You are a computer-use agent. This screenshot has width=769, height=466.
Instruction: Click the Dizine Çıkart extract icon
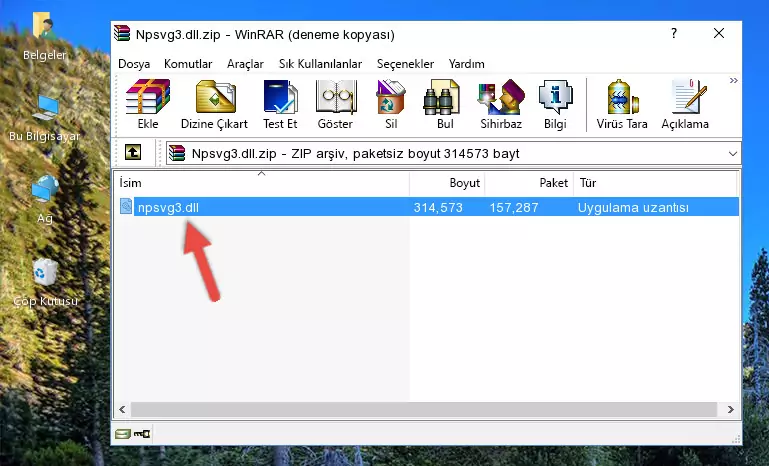pos(215,104)
